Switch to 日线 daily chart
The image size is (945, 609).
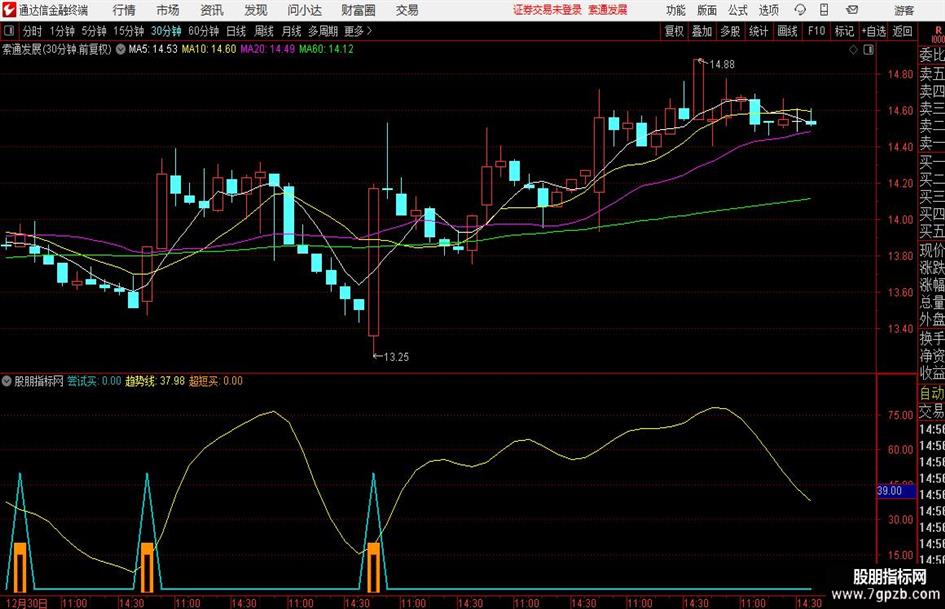[236, 31]
